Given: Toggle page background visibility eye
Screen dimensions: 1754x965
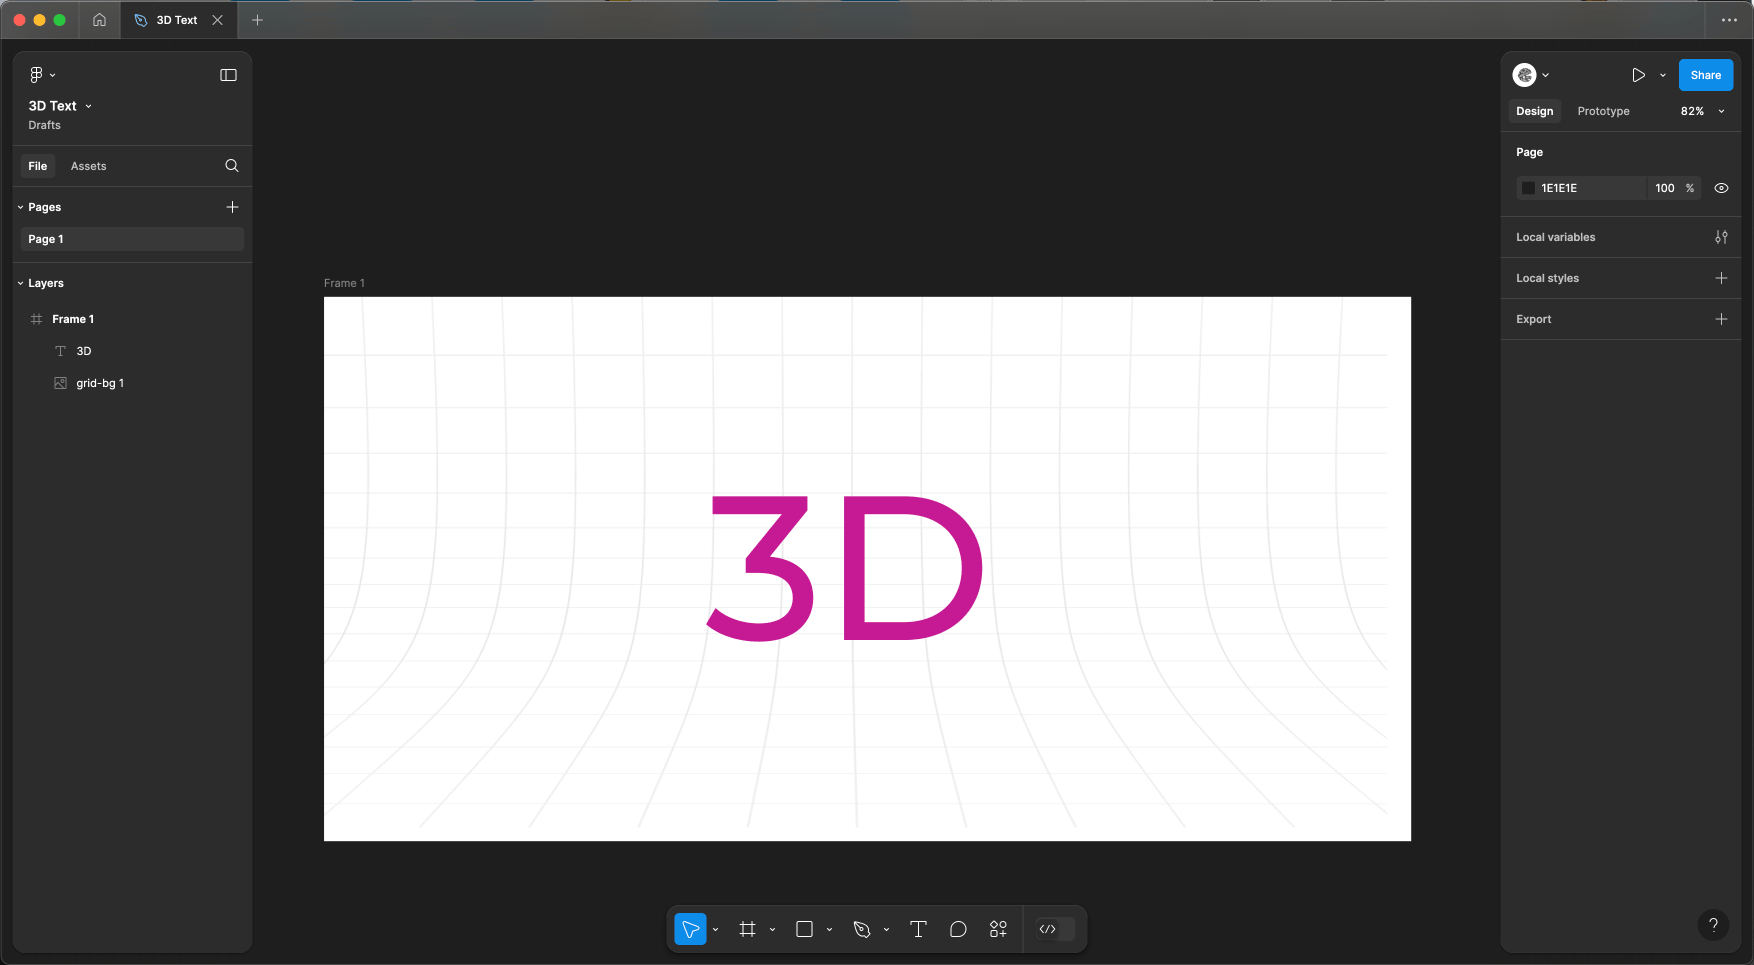Looking at the screenshot, I should [1721, 188].
